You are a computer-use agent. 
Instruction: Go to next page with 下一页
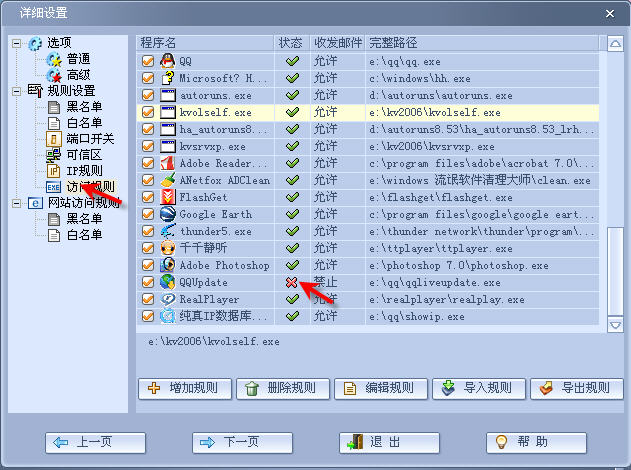click(x=242, y=443)
